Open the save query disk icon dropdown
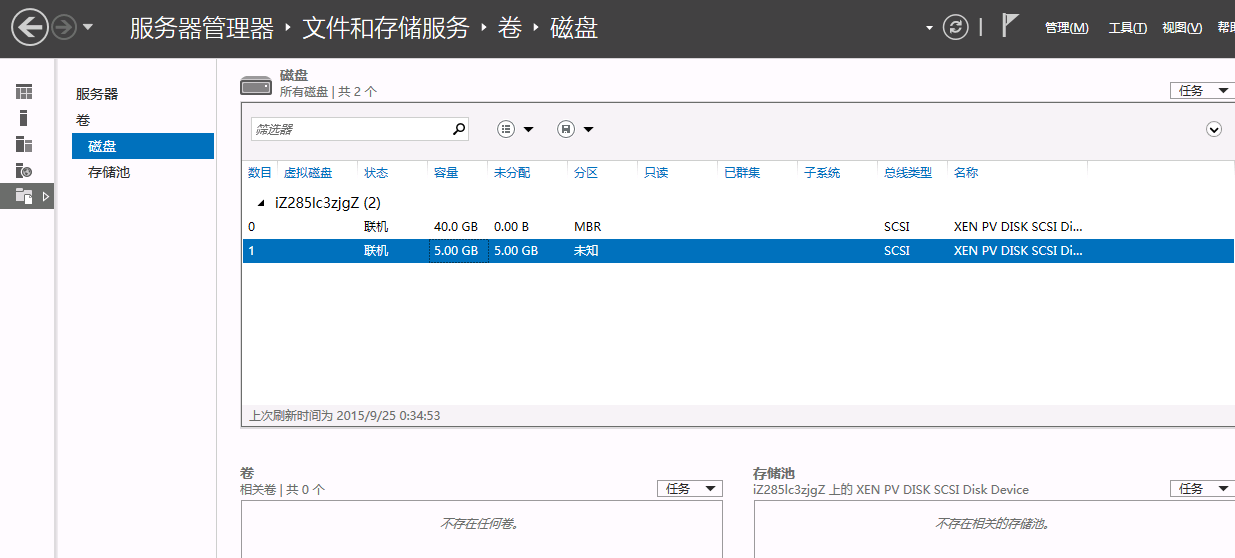 pyautogui.click(x=575, y=129)
